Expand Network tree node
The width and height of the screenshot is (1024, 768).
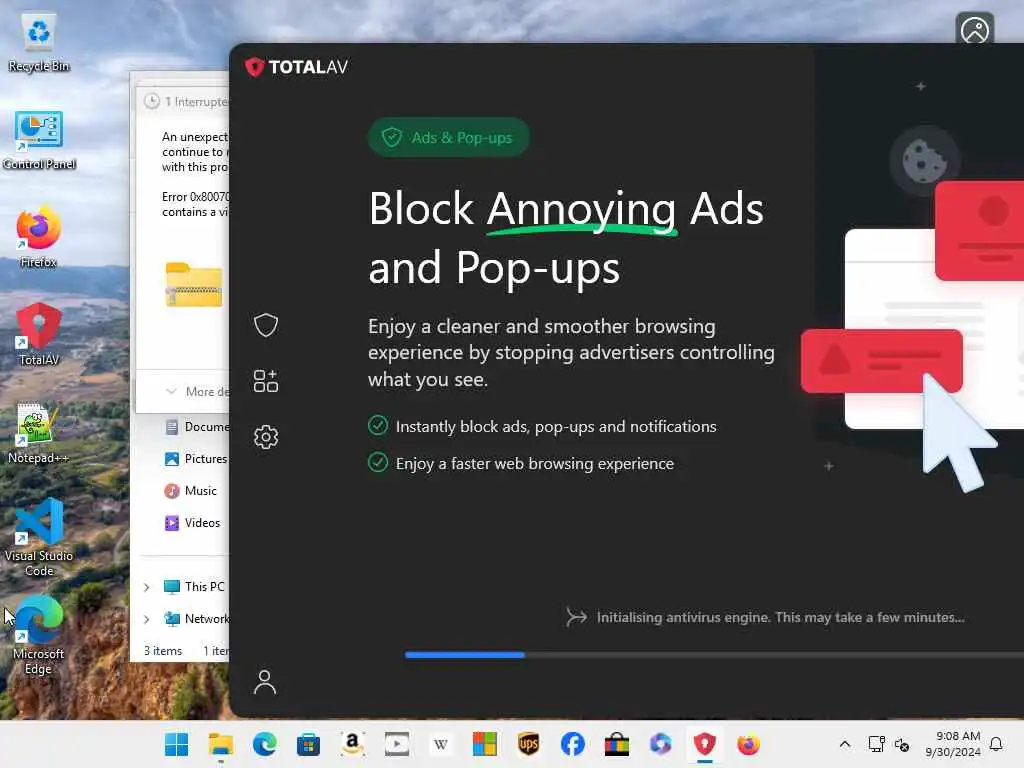tap(147, 619)
